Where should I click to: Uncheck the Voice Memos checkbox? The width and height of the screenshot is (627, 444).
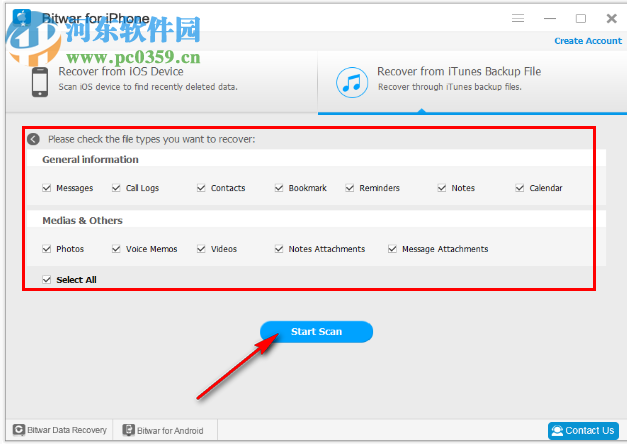[x=116, y=249]
